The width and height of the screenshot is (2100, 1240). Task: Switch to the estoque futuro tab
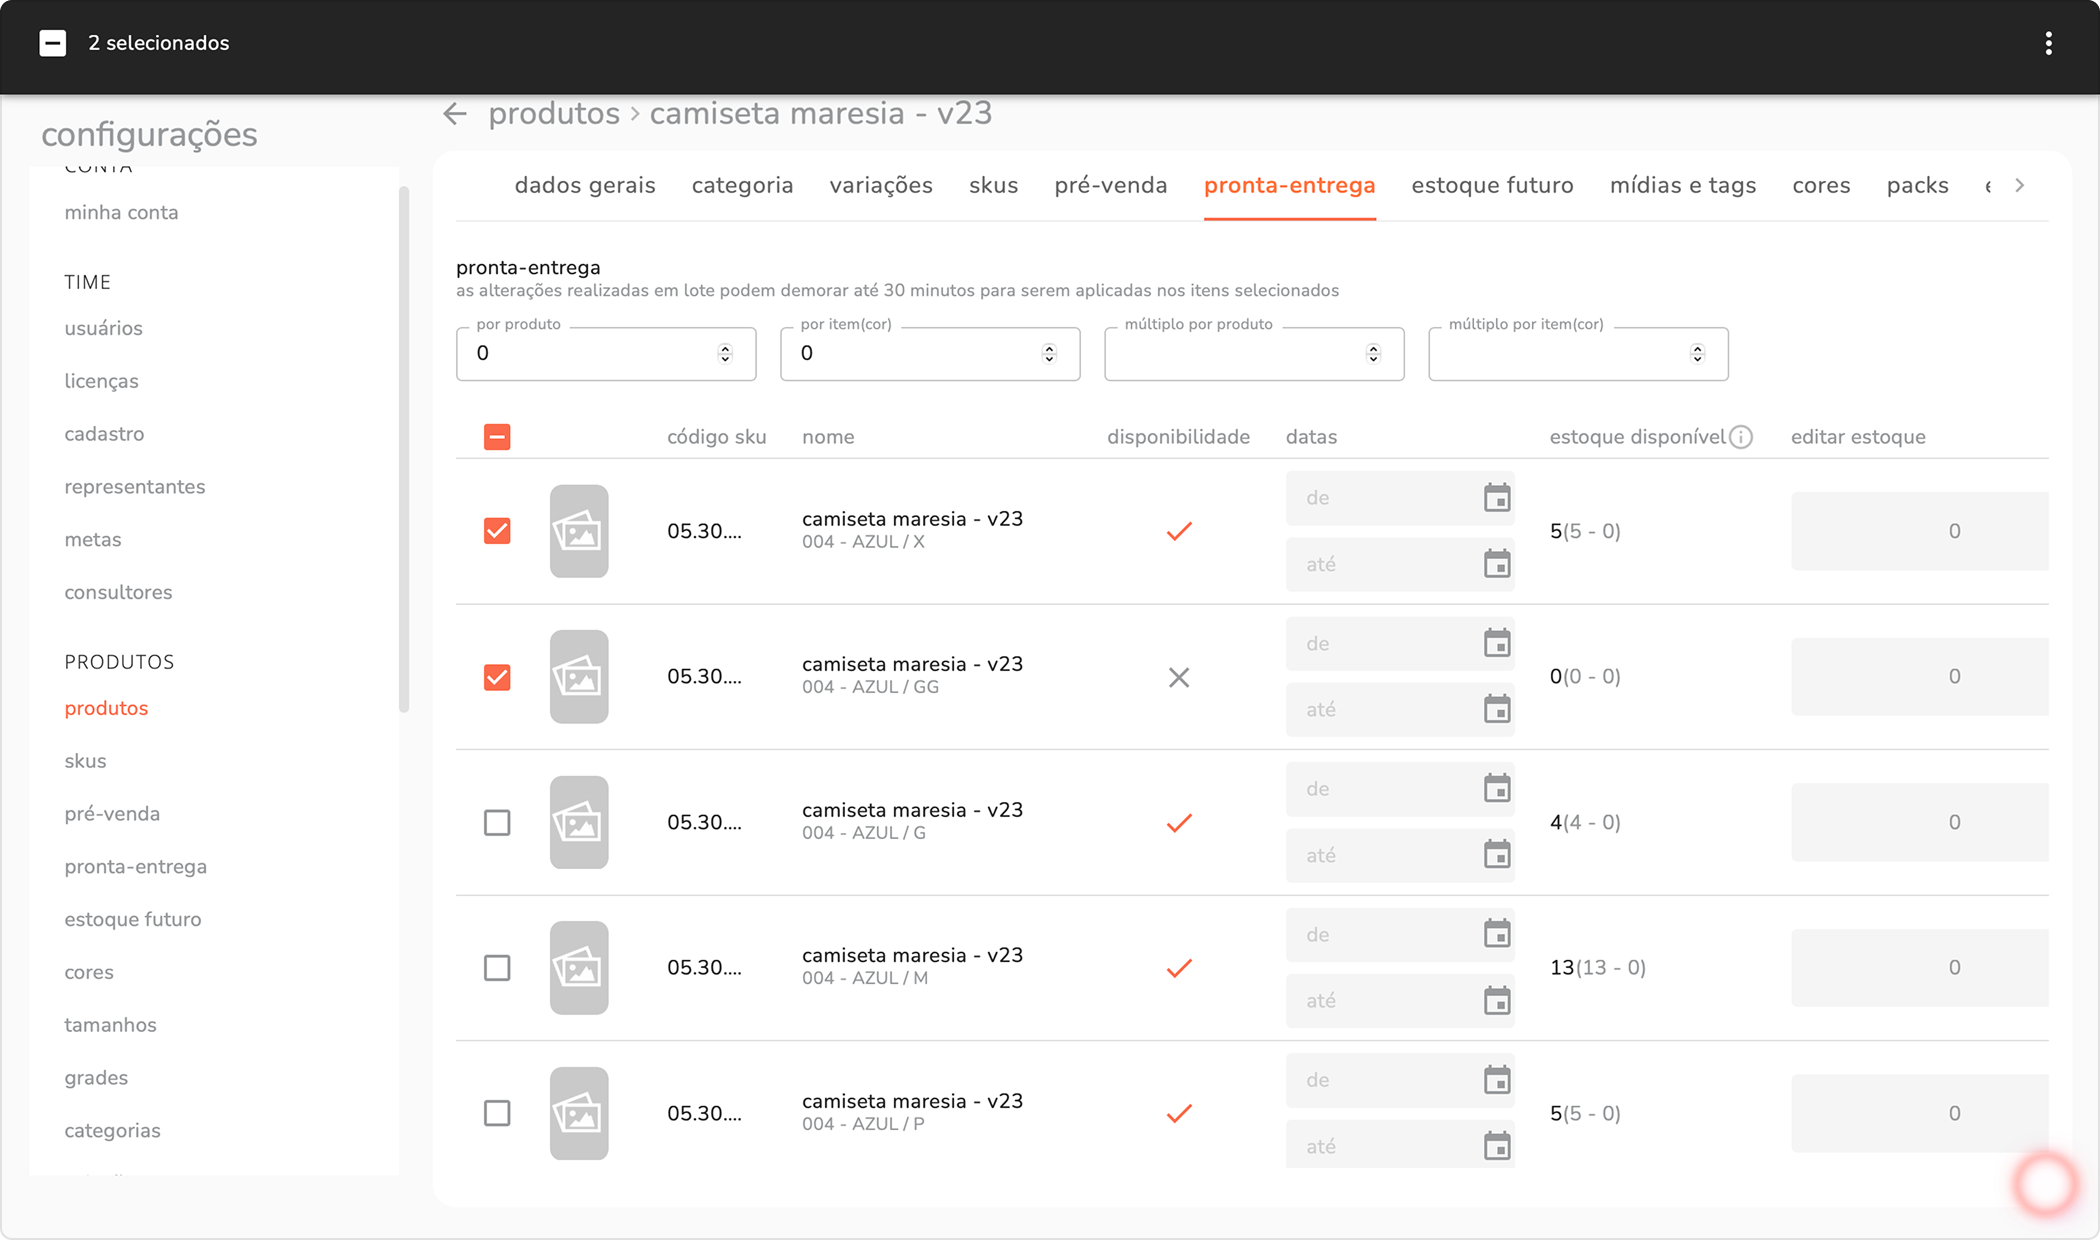point(1492,186)
